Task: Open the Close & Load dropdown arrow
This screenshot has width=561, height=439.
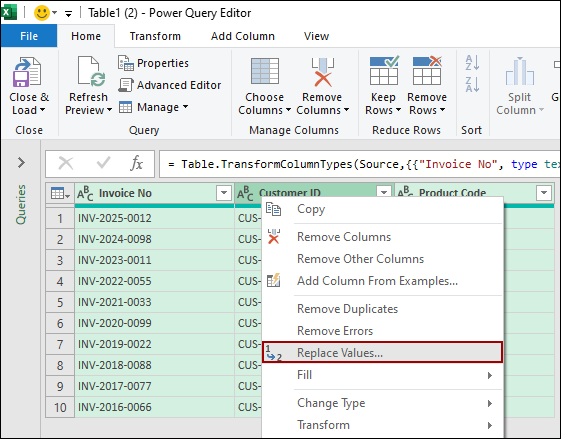Action: (x=43, y=110)
